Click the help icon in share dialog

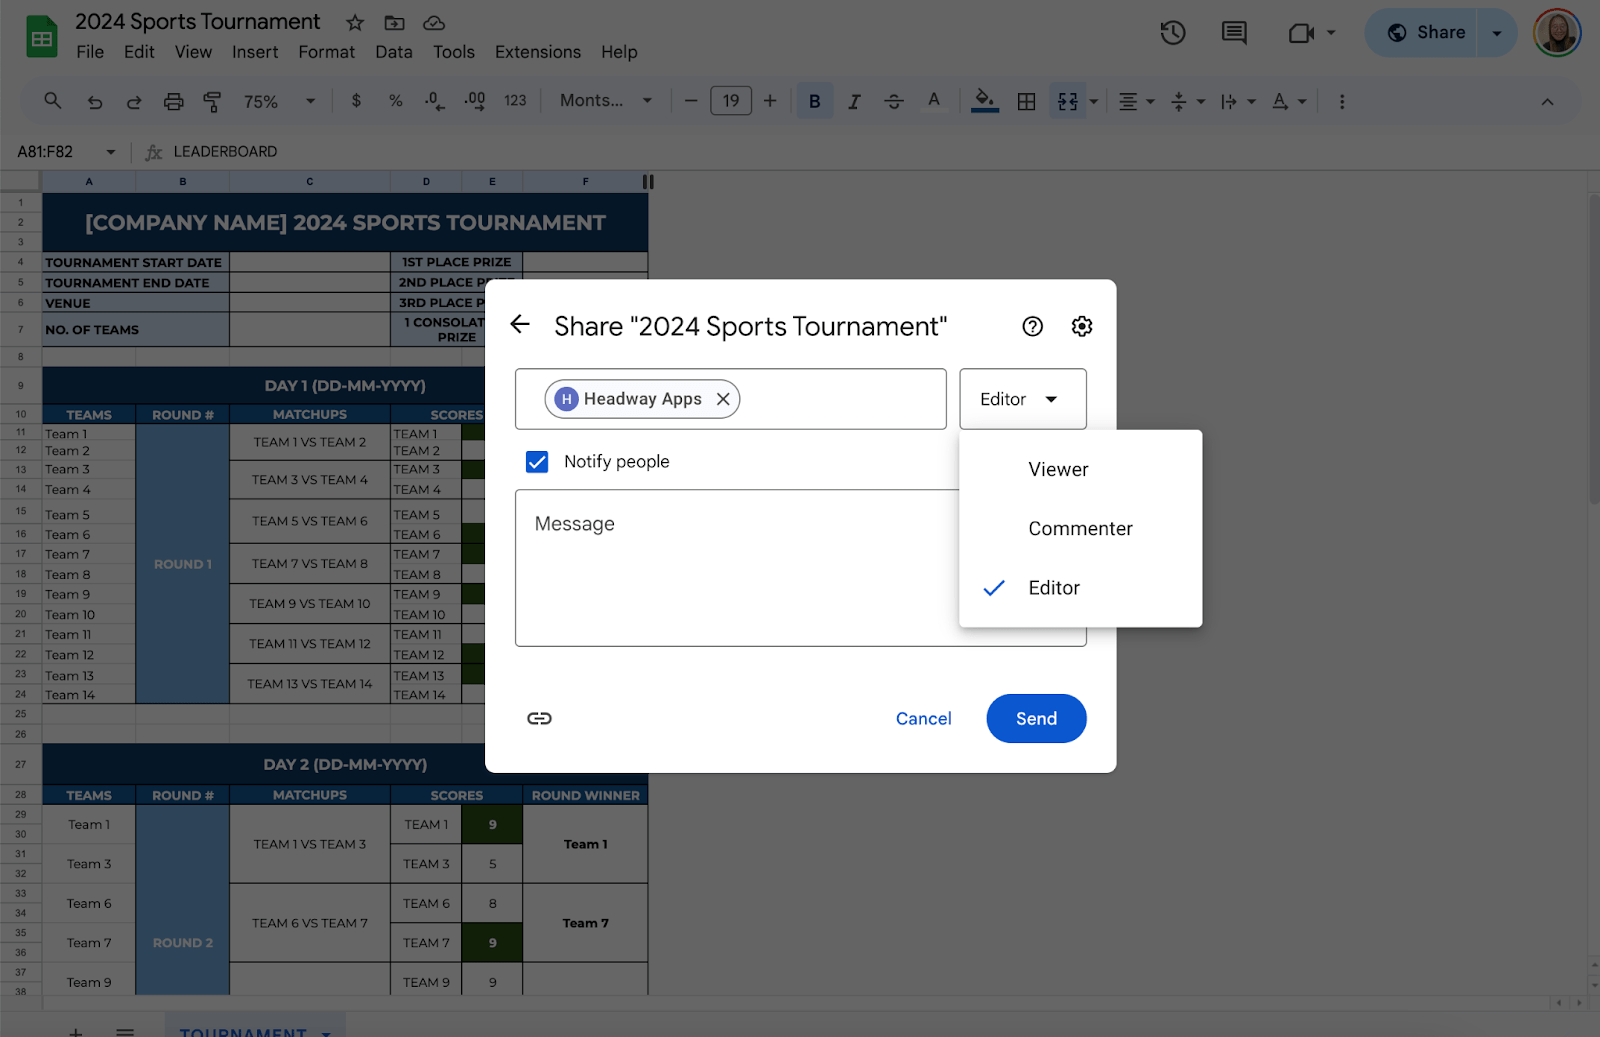click(1032, 327)
